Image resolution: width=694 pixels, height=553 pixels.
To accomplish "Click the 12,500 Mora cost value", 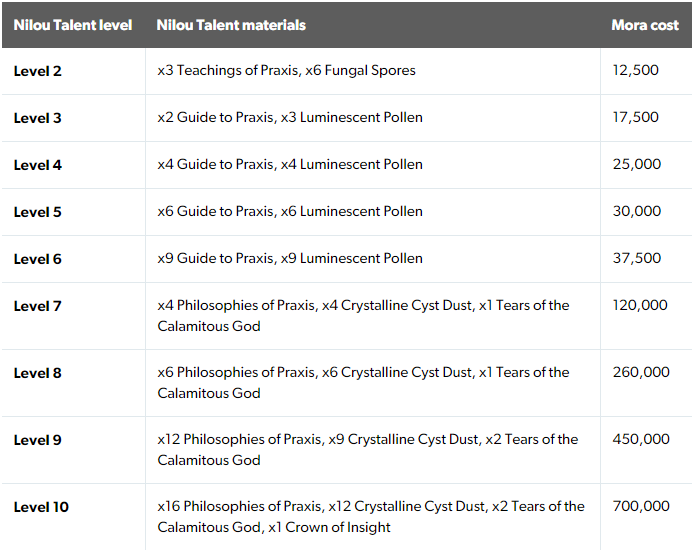I will pos(636,70).
